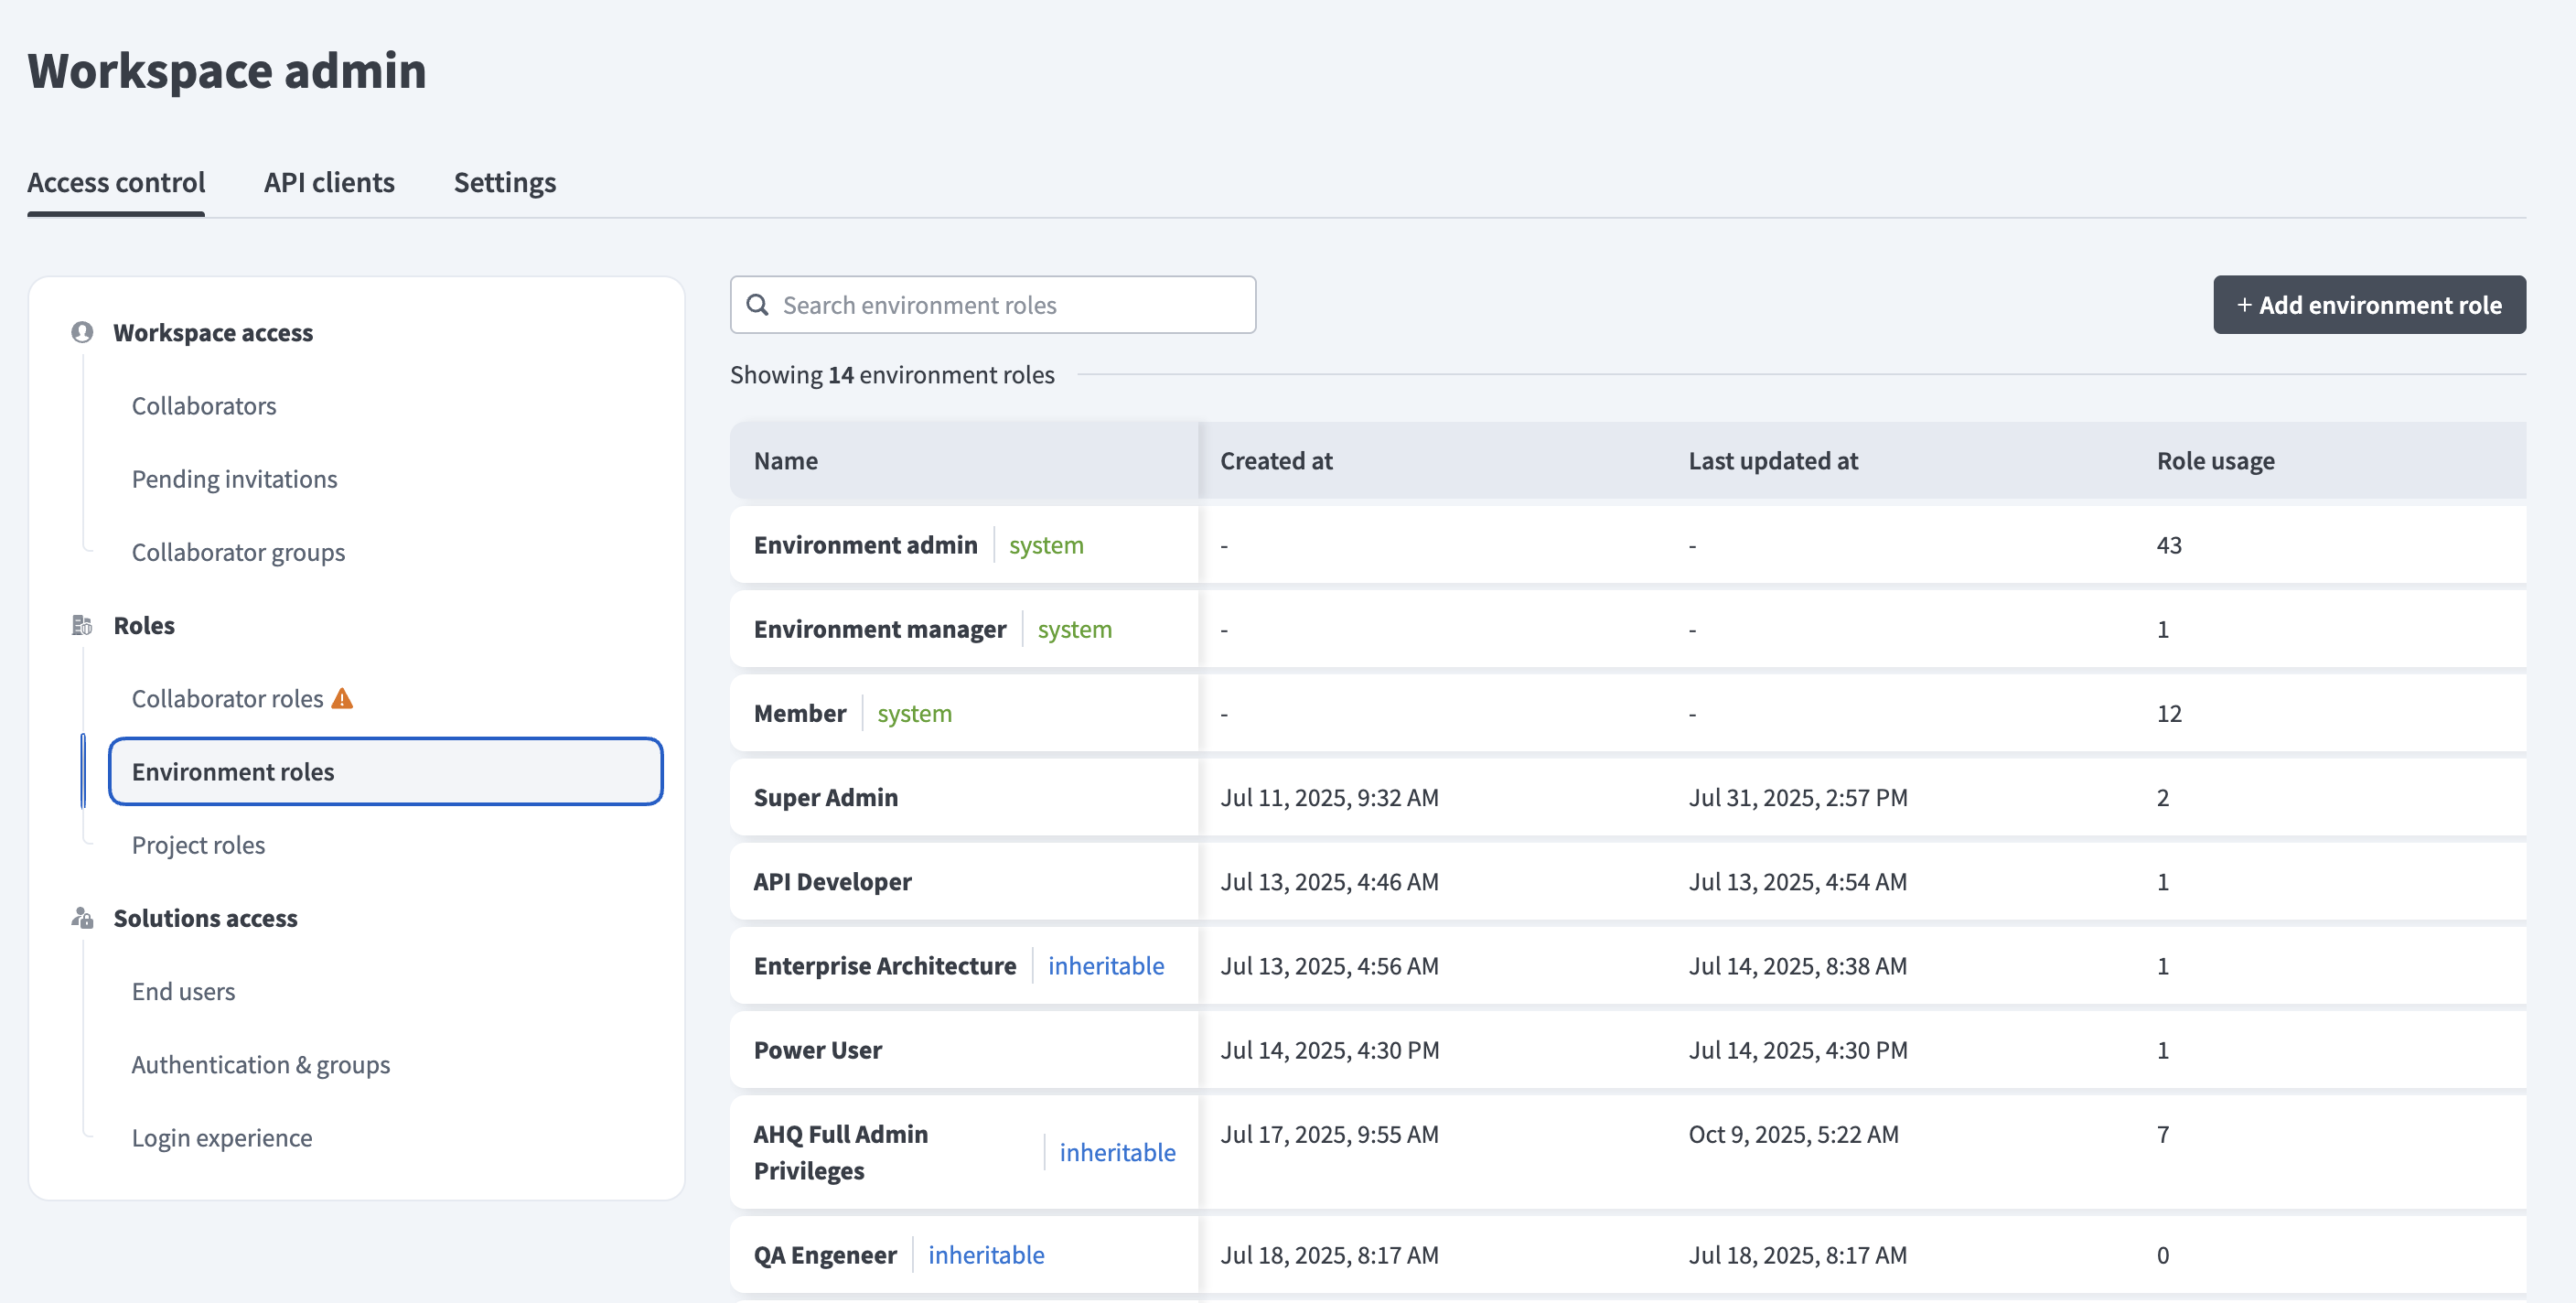Switch to the Settings tab
Viewport: 2576px width, 1303px height.
[x=504, y=182]
